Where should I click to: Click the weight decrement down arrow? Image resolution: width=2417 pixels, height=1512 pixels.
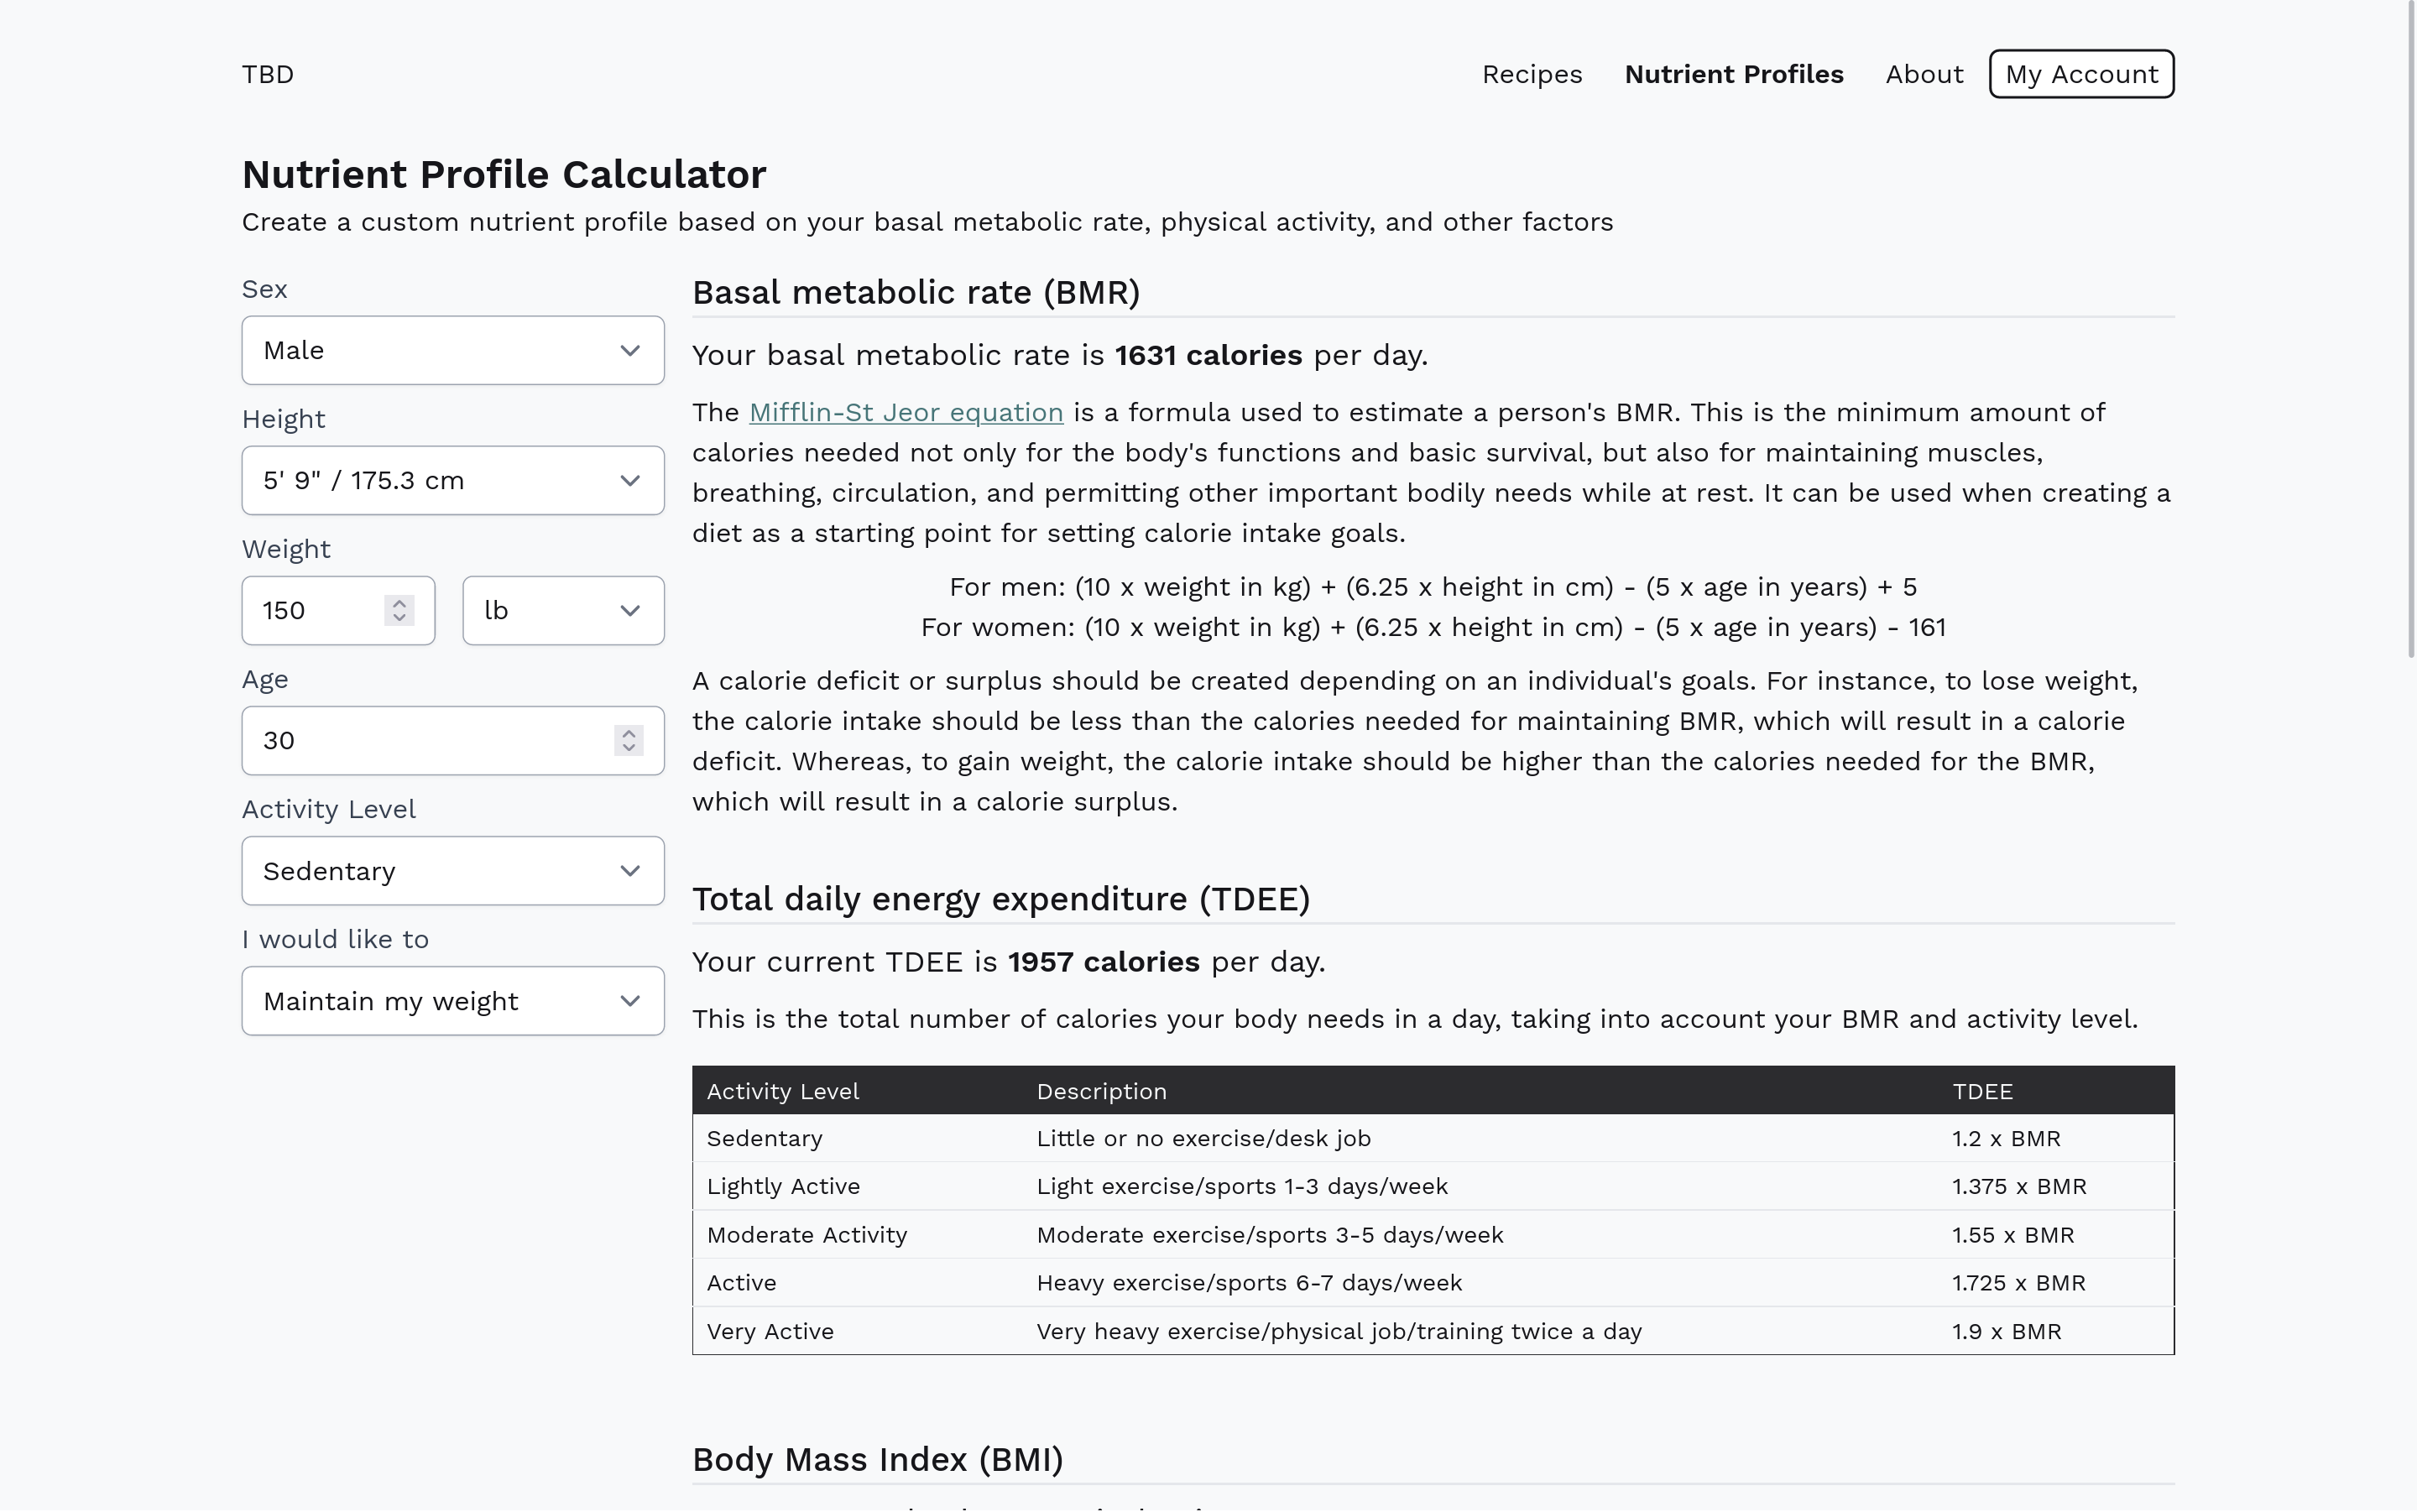click(x=399, y=618)
